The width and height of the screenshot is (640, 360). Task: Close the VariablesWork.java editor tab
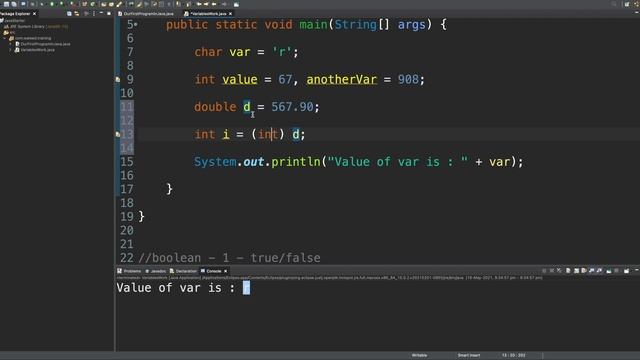point(231,13)
